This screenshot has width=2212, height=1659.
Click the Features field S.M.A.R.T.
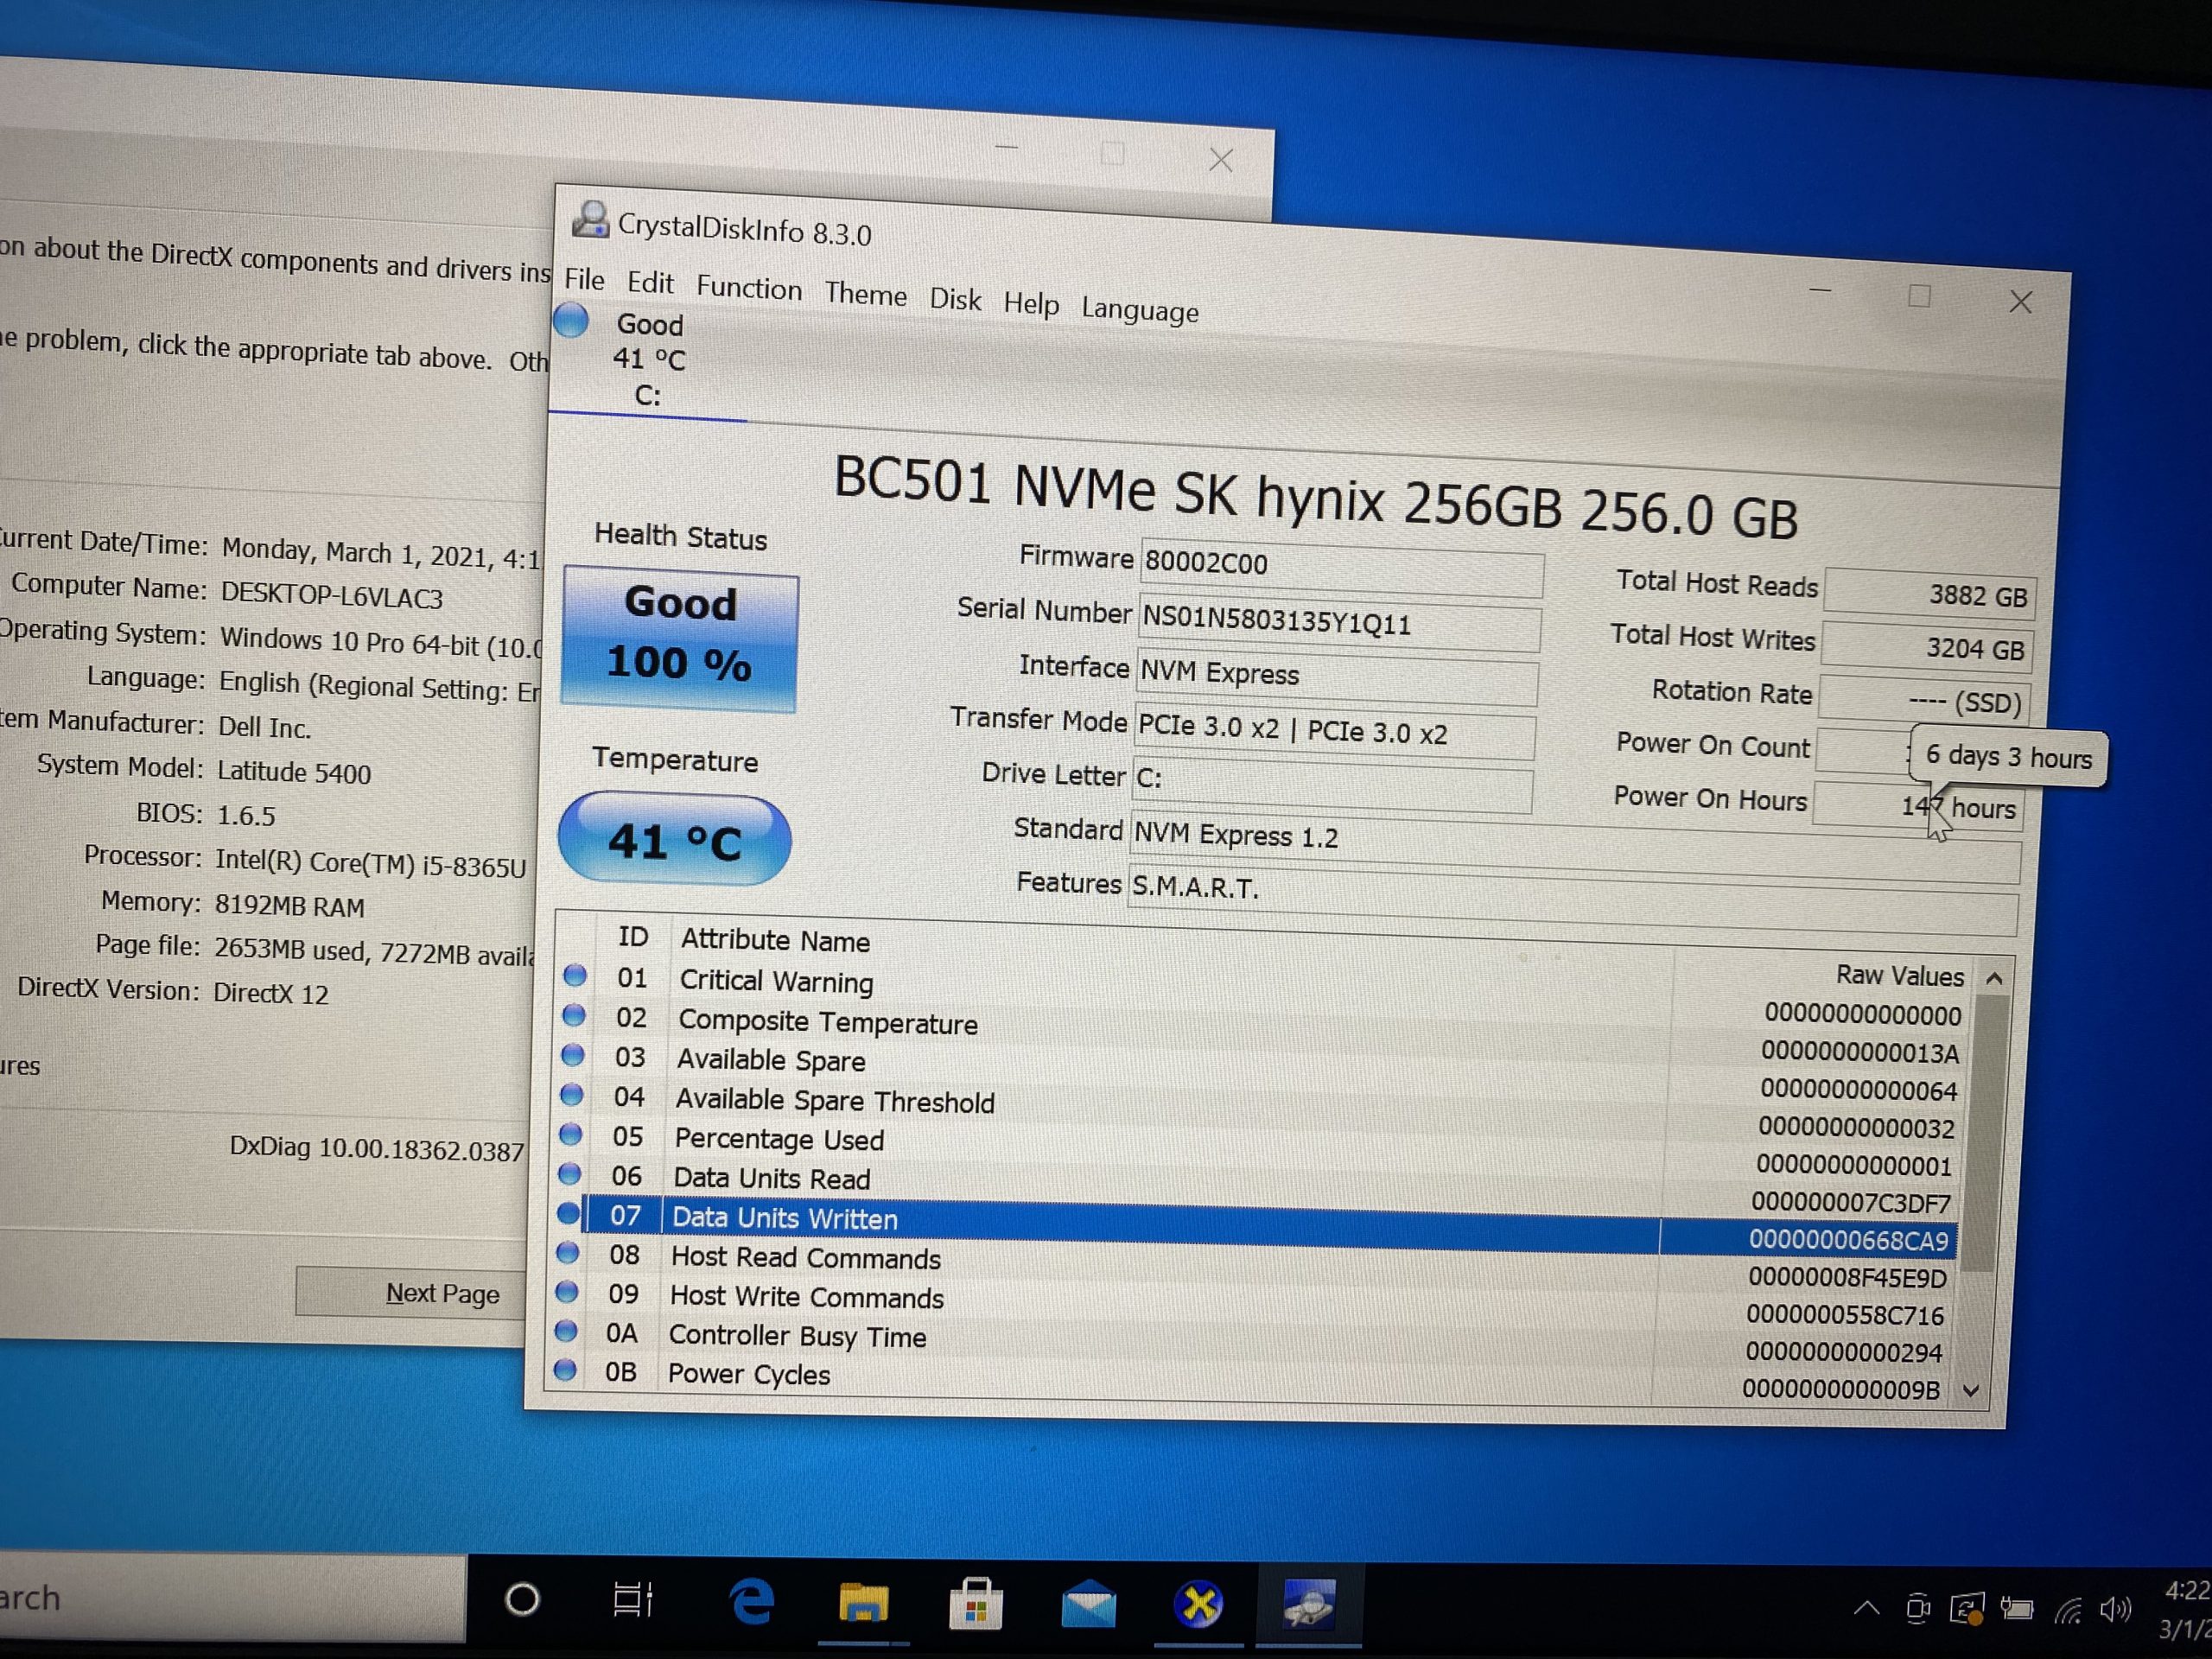pos(1572,900)
